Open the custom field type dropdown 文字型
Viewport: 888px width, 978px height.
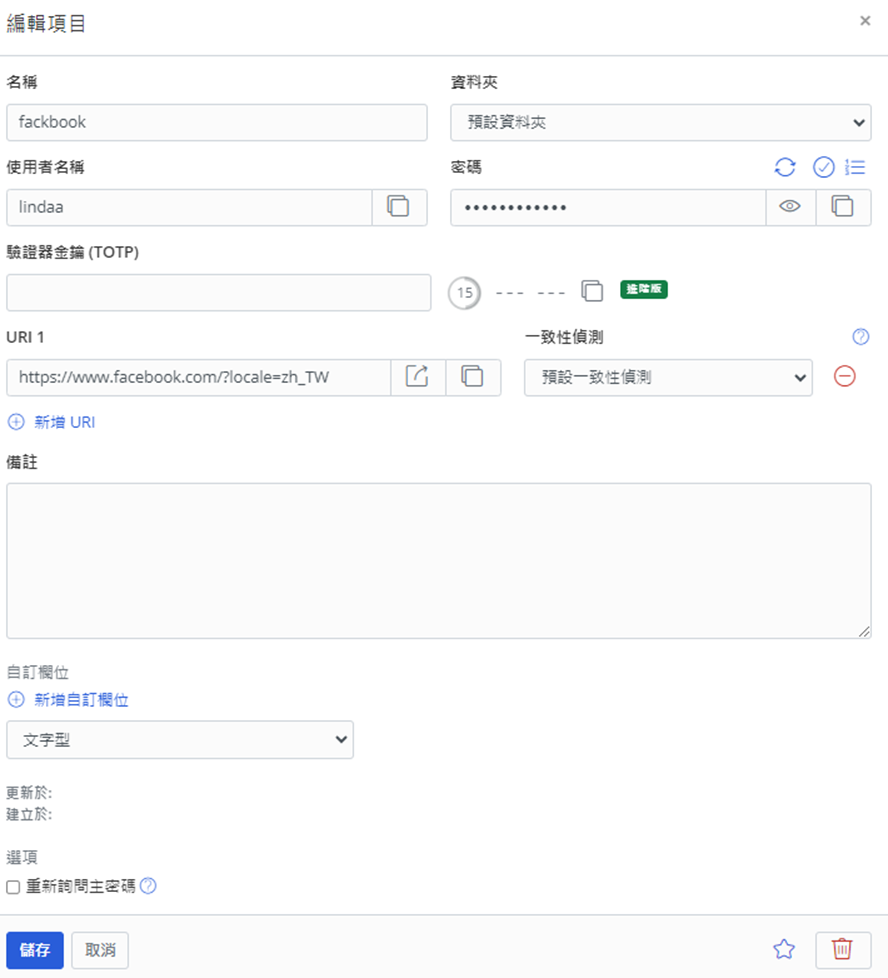point(180,740)
